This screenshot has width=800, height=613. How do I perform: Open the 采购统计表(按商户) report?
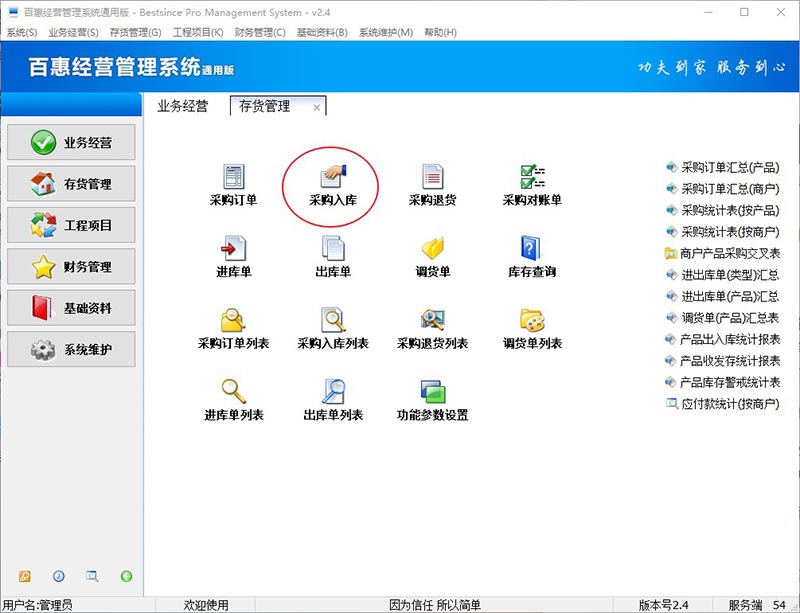point(723,232)
